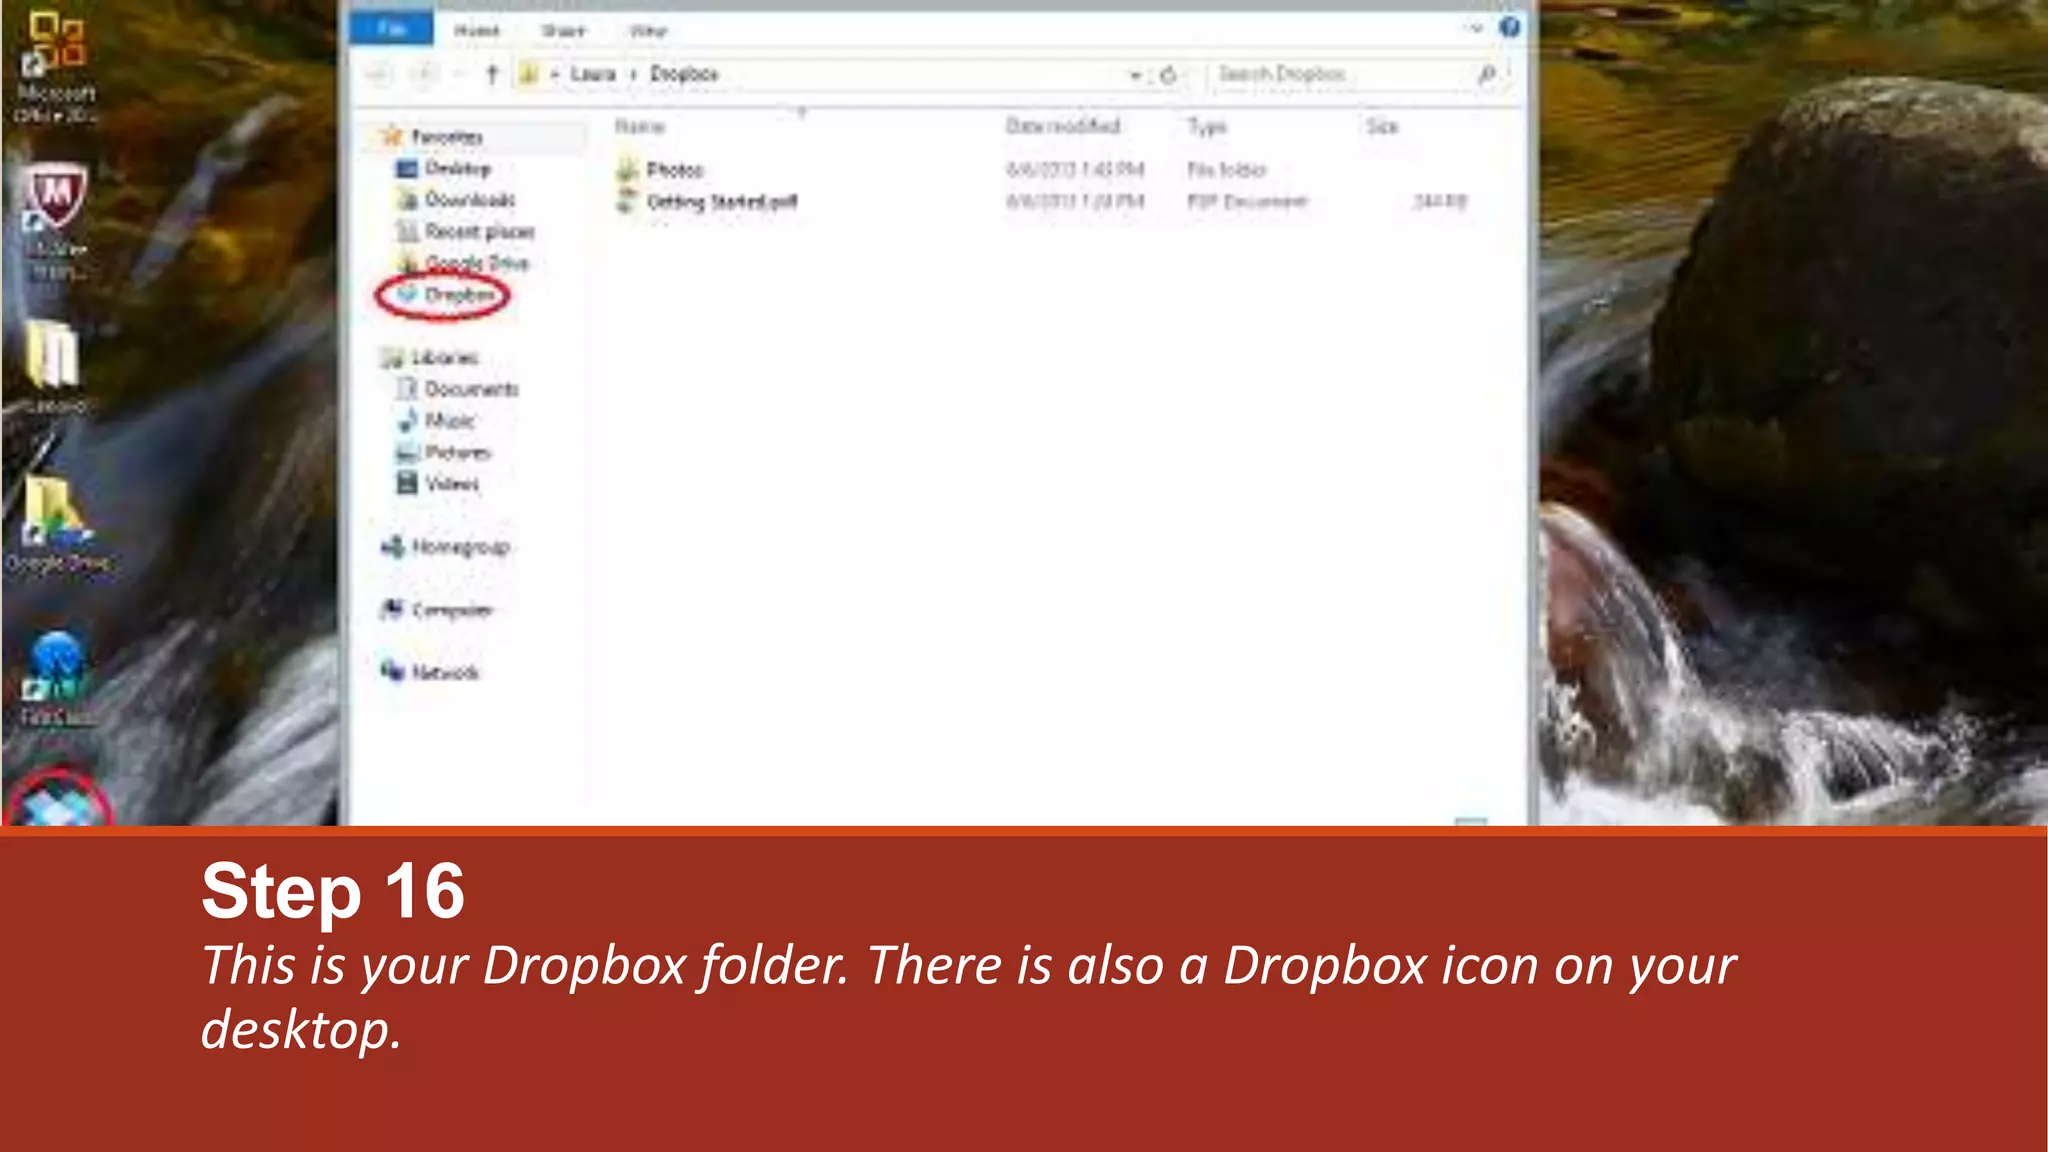Image resolution: width=2048 pixels, height=1152 pixels.
Task: Open the address bar history dropdown
Action: pyautogui.click(x=1135, y=75)
